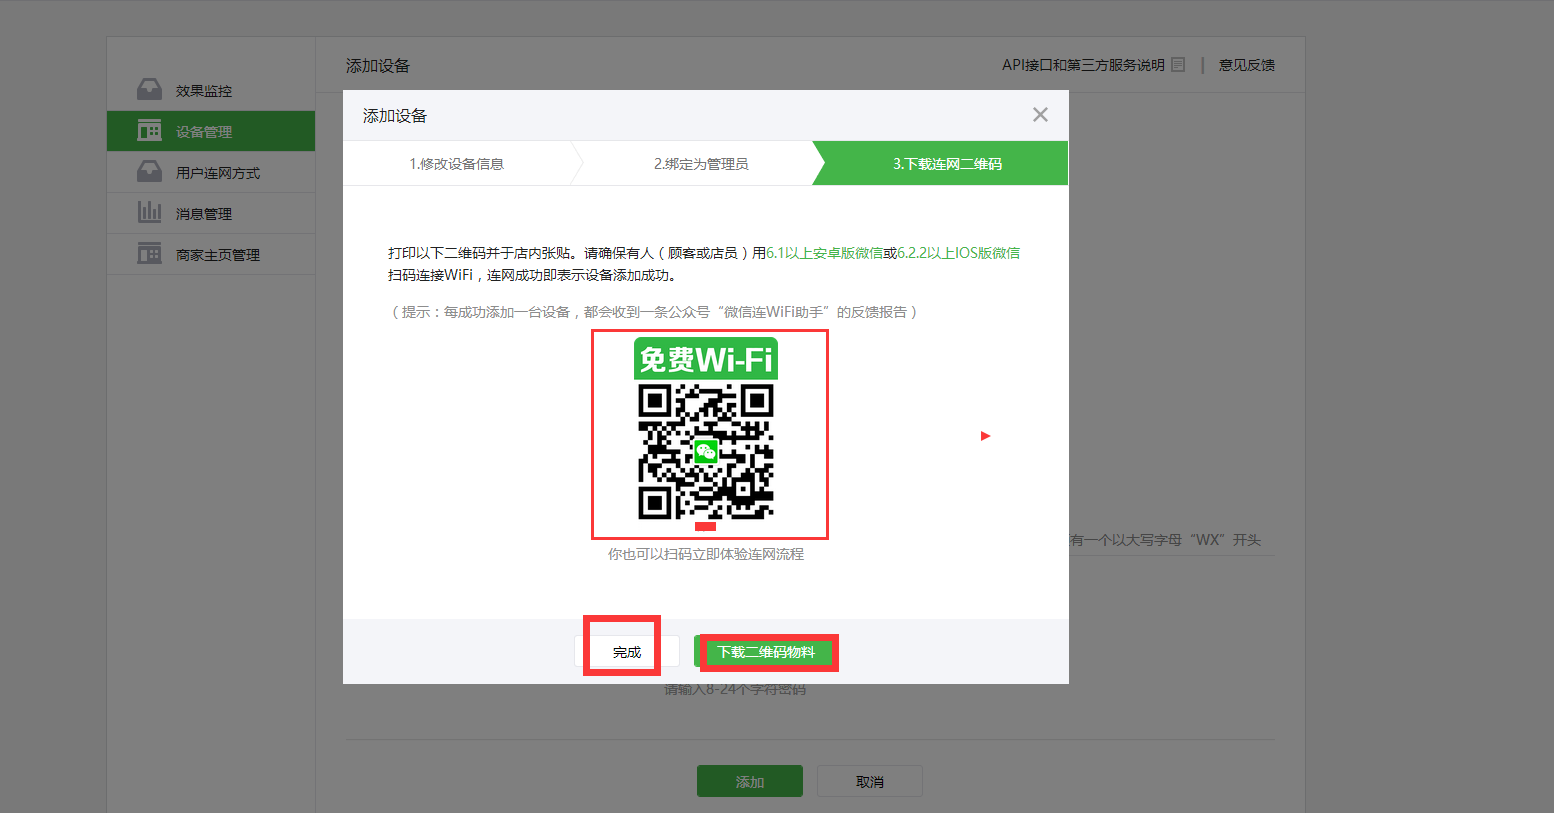The image size is (1554, 813).
Task: Click the 6.1以上安卓版微信 link
Action: click(x=824, y=253)
